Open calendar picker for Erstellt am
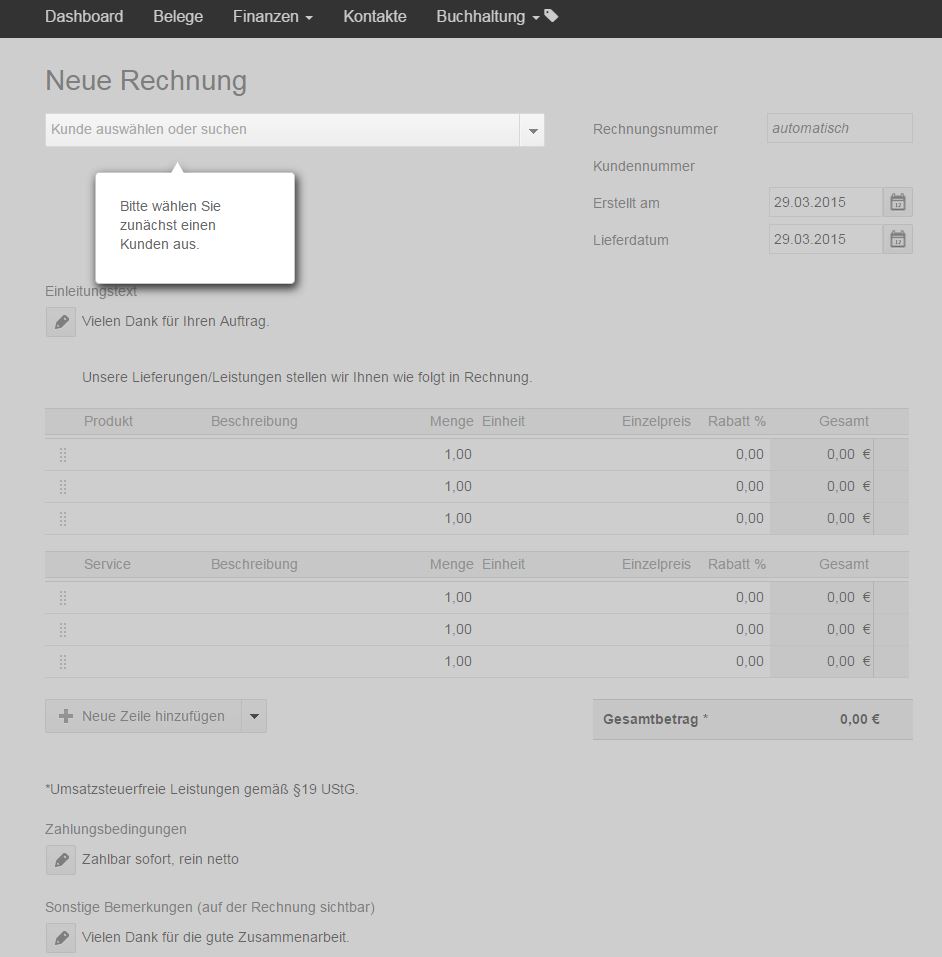942x957 pixels. pos(897,202)
